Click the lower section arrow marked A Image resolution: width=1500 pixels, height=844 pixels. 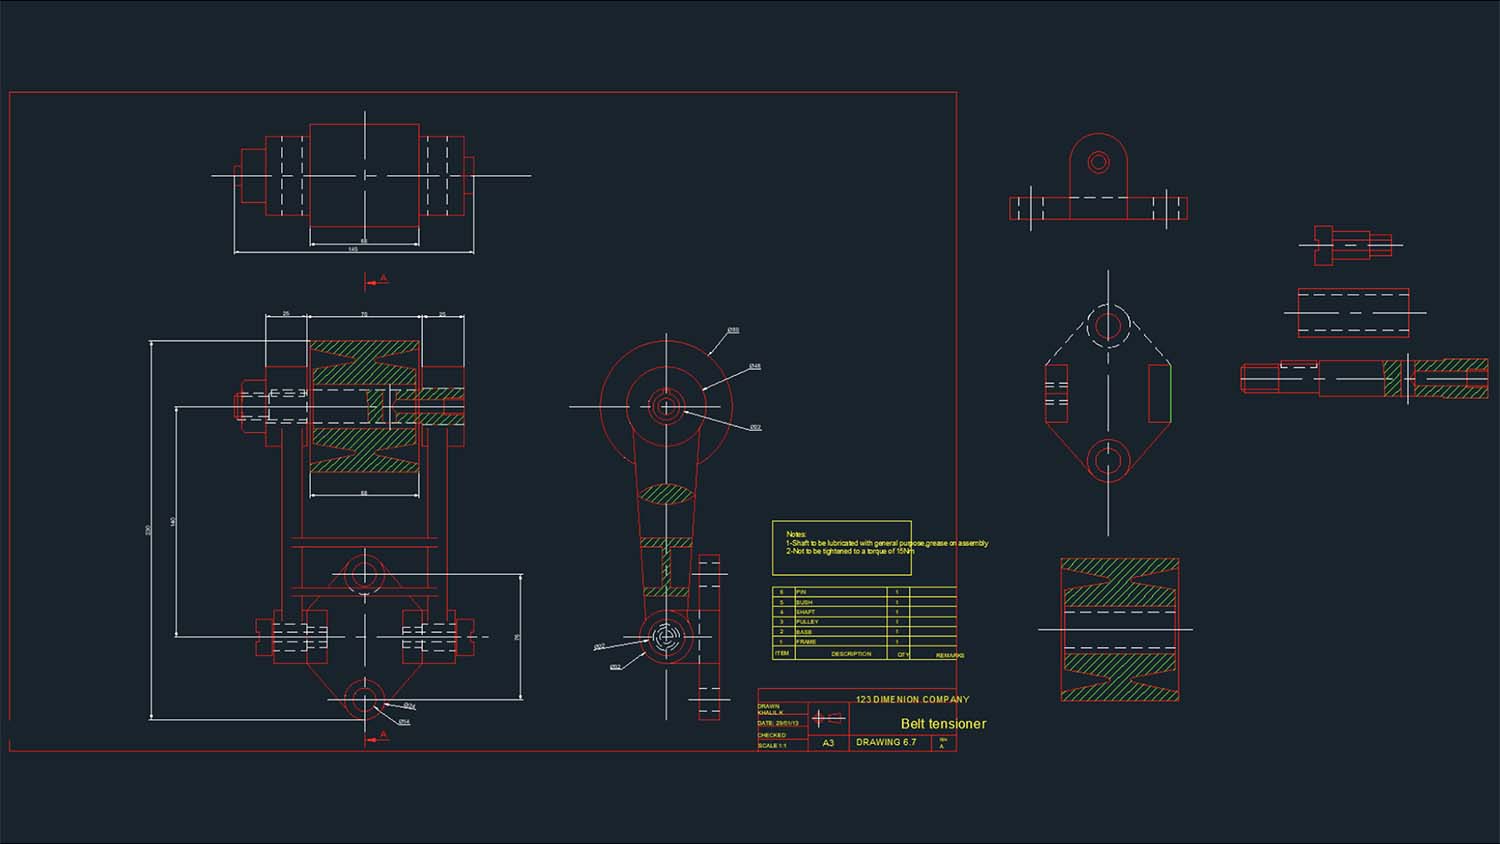[377, 738]
